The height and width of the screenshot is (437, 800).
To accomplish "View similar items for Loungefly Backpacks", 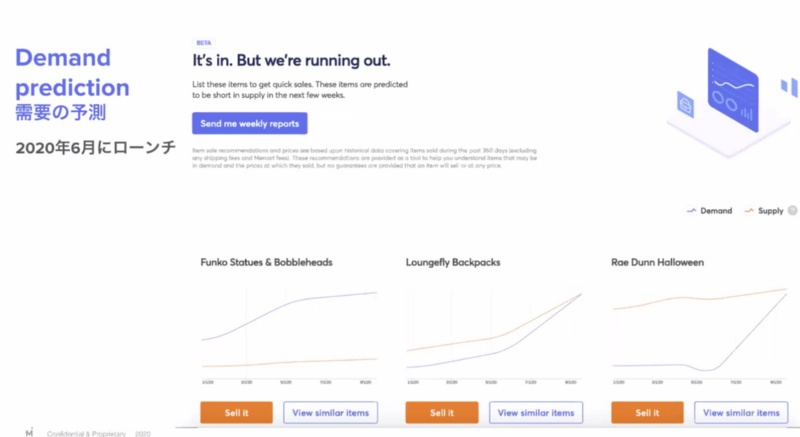I will [x=536, y=412].
